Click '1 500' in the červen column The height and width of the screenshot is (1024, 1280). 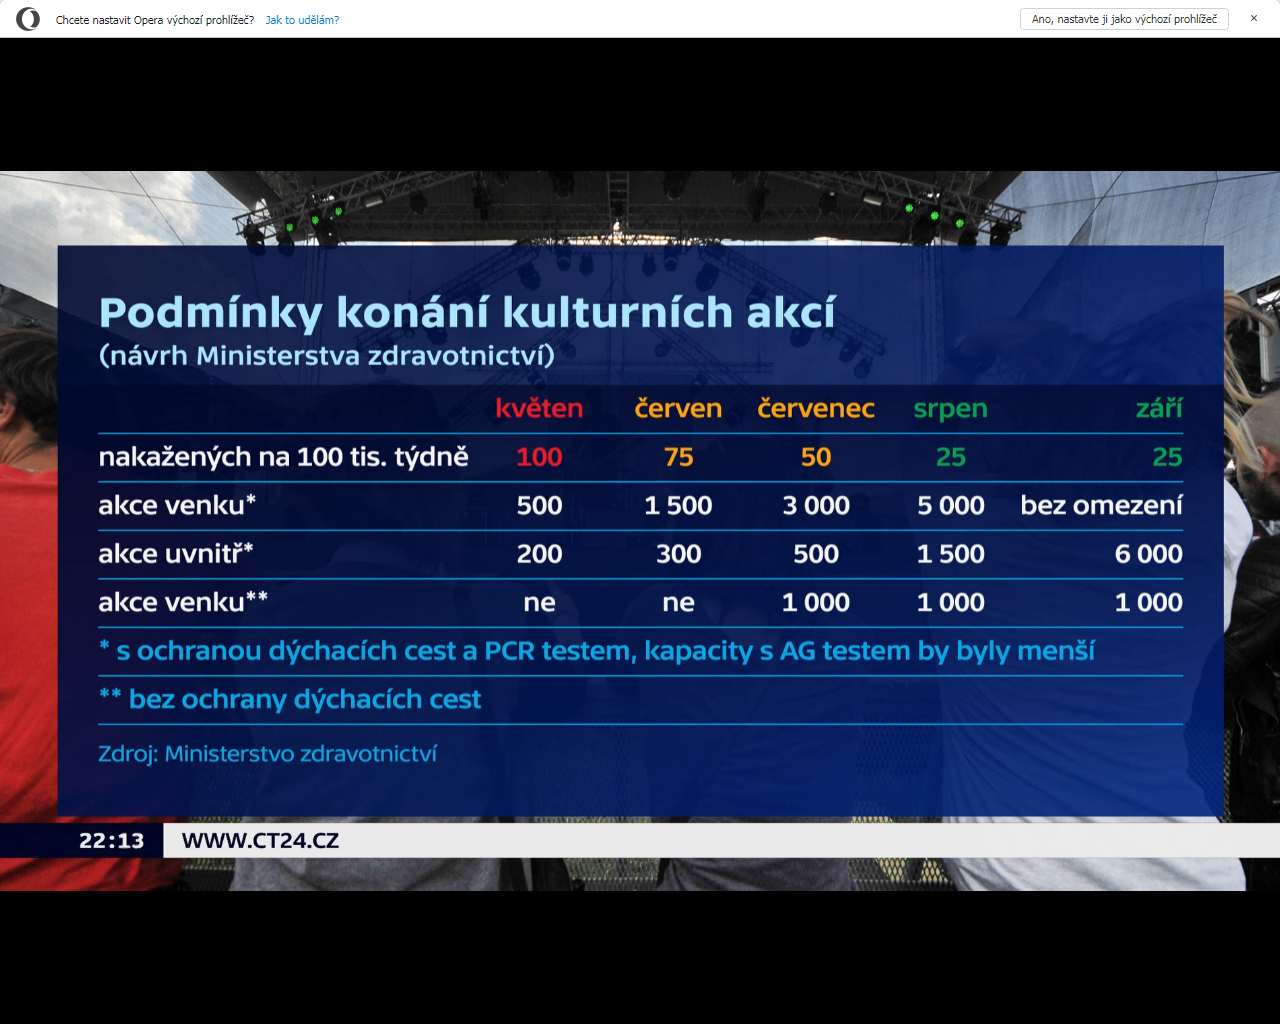[678, 506]
